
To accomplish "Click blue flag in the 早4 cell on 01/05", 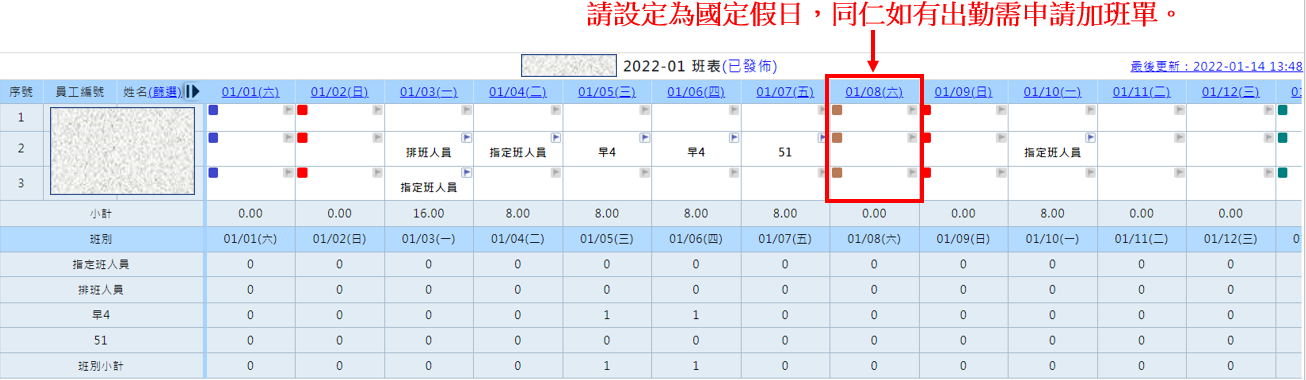I will pyautogui.click(x=645, y=137).
